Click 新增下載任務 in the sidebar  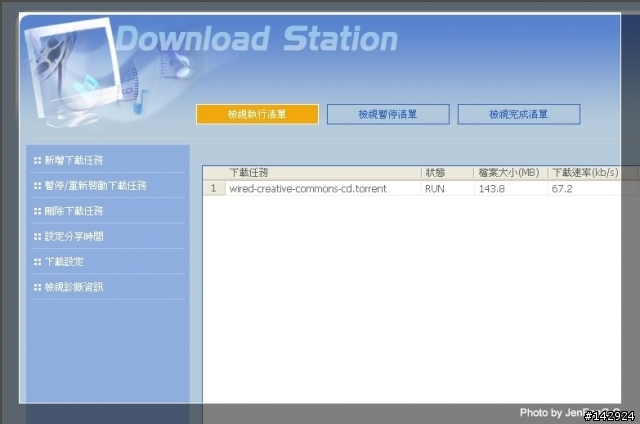(x=73, y=160)
